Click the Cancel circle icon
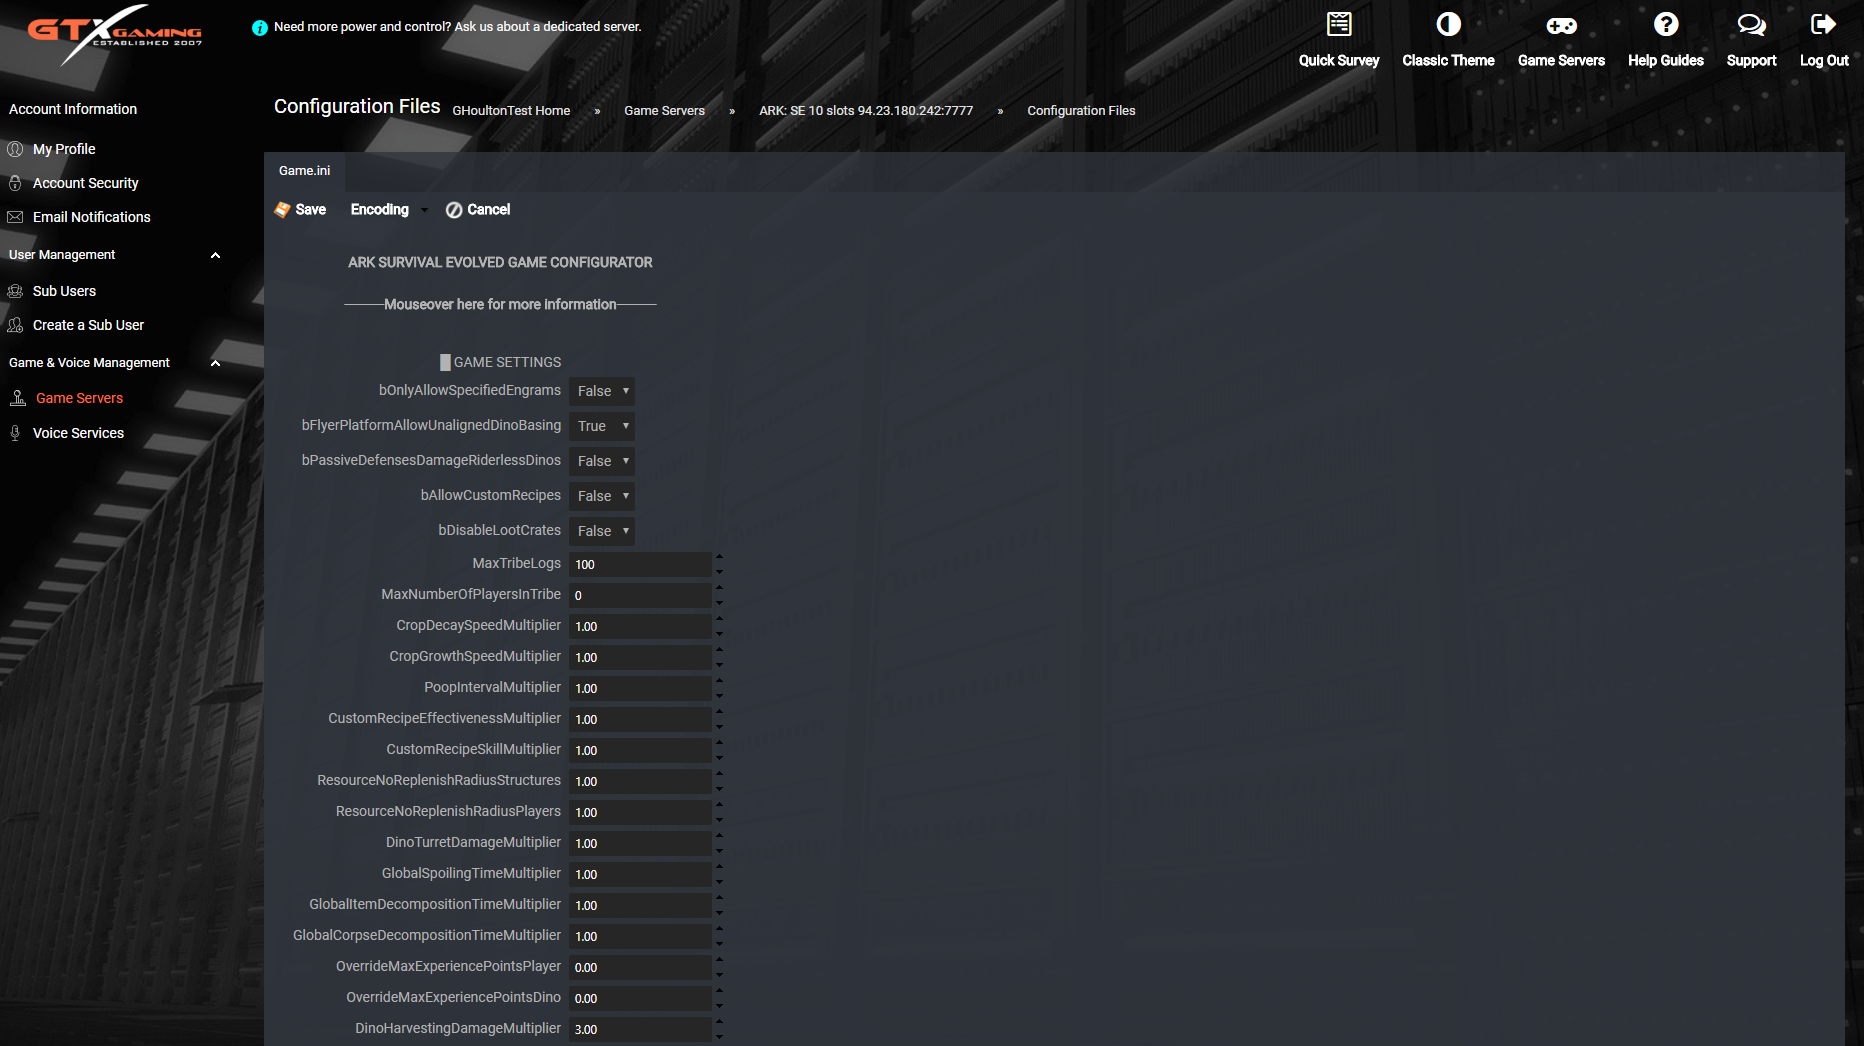 [454, 210]
